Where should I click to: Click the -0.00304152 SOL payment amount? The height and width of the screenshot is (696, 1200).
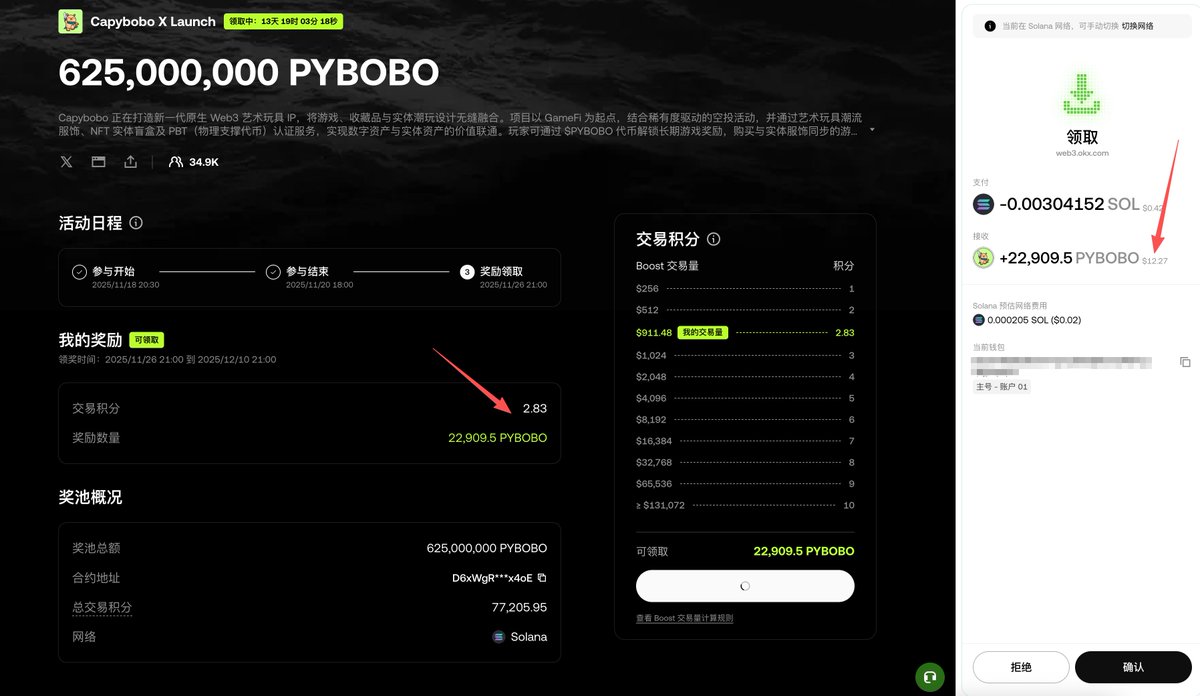pyautogui.click(x=1069, y=204)
